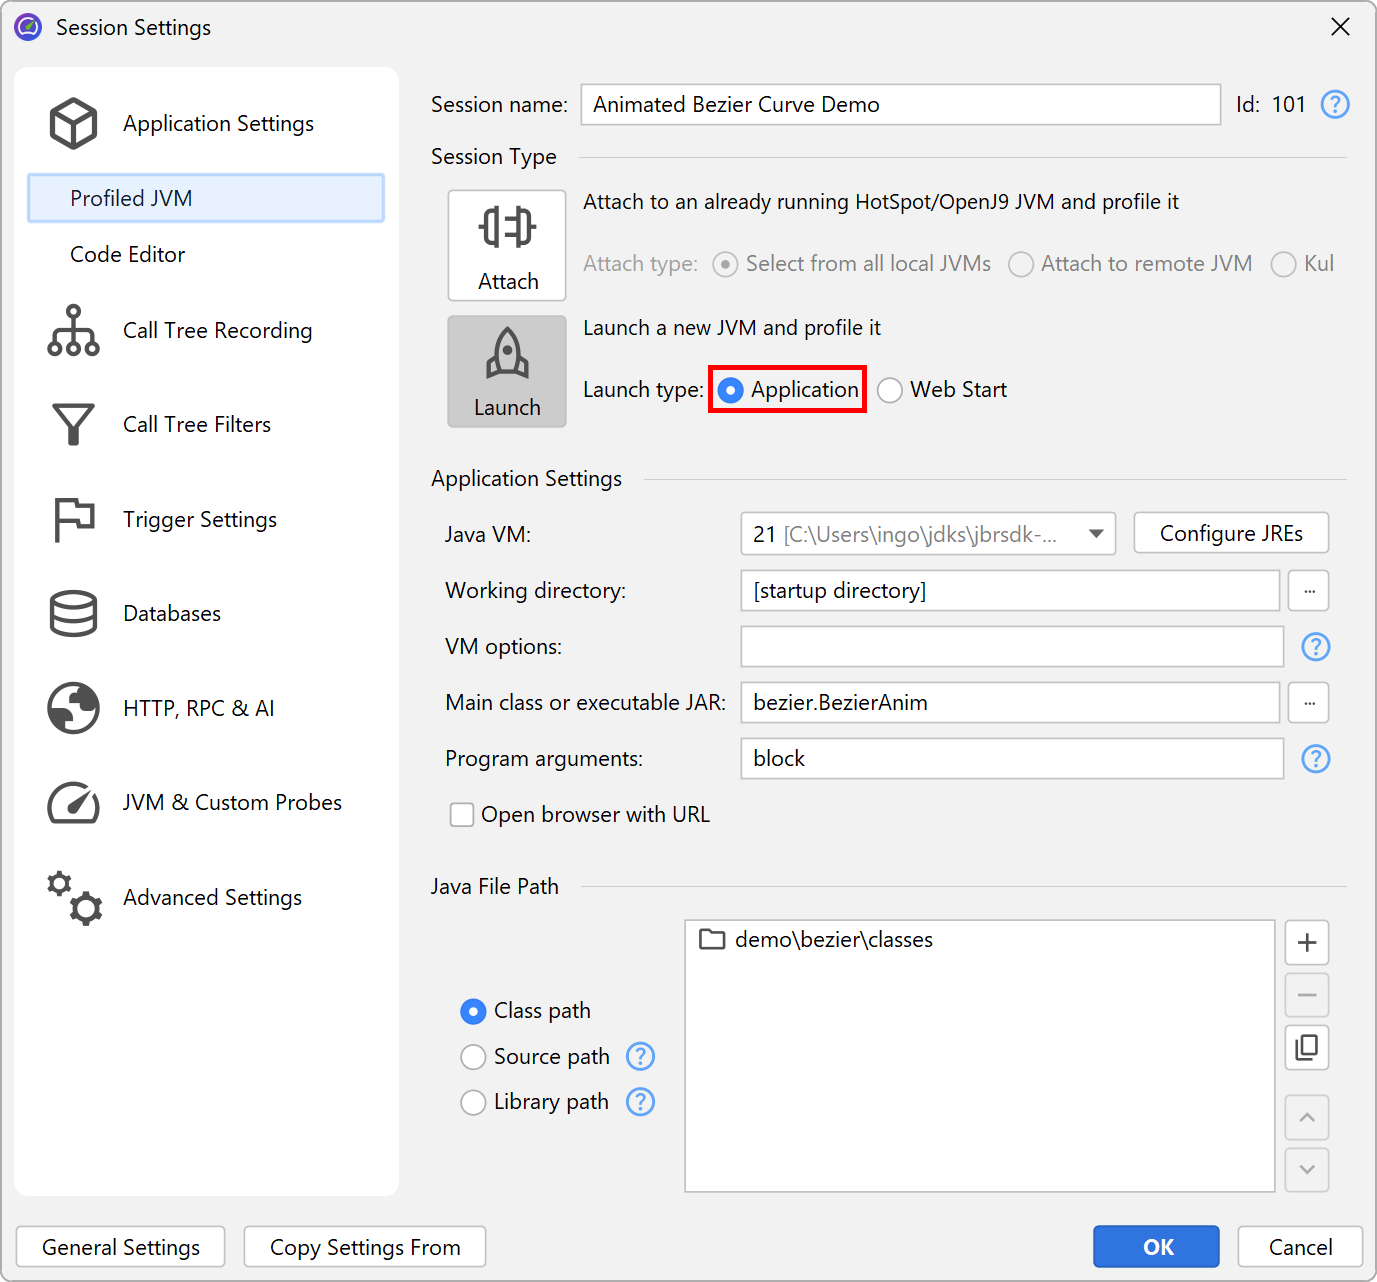This screenshot has height=1282, width=1377.
Task: Switch to the Code Editor settings page
Action: tap(128, 254)
